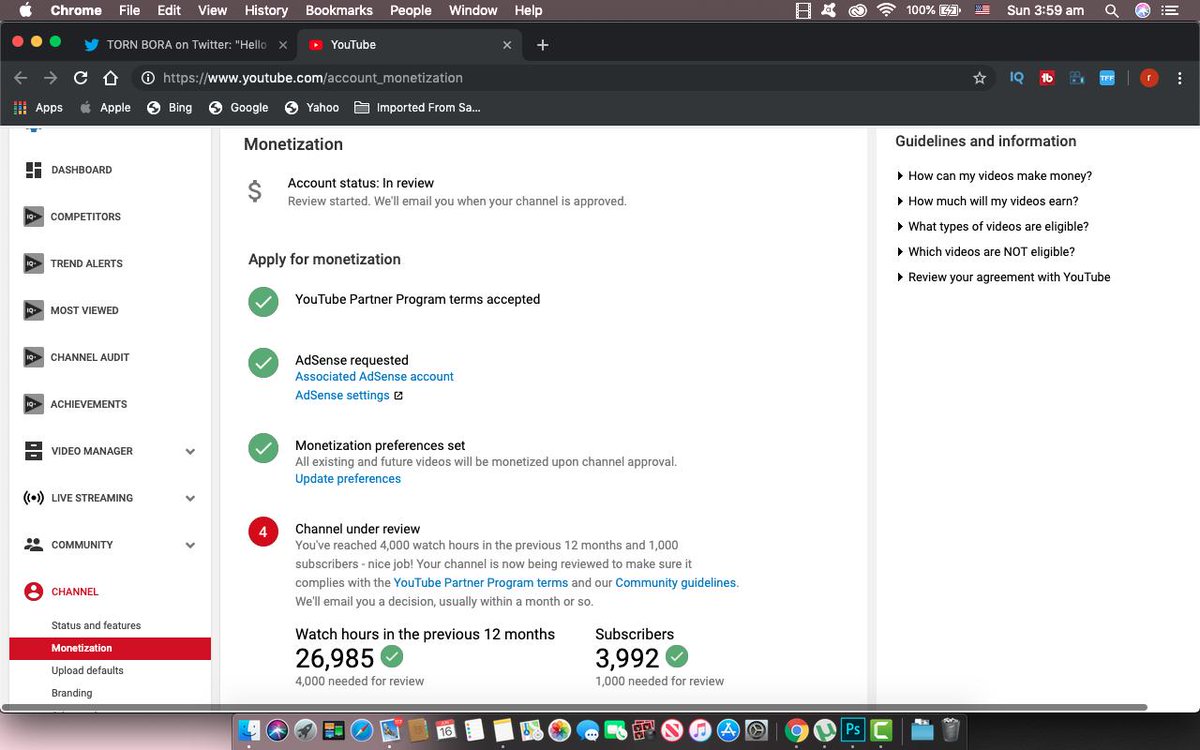1200x750 pixels.
Task: Click 'Account status: In review' text
Action: (361, 183)
